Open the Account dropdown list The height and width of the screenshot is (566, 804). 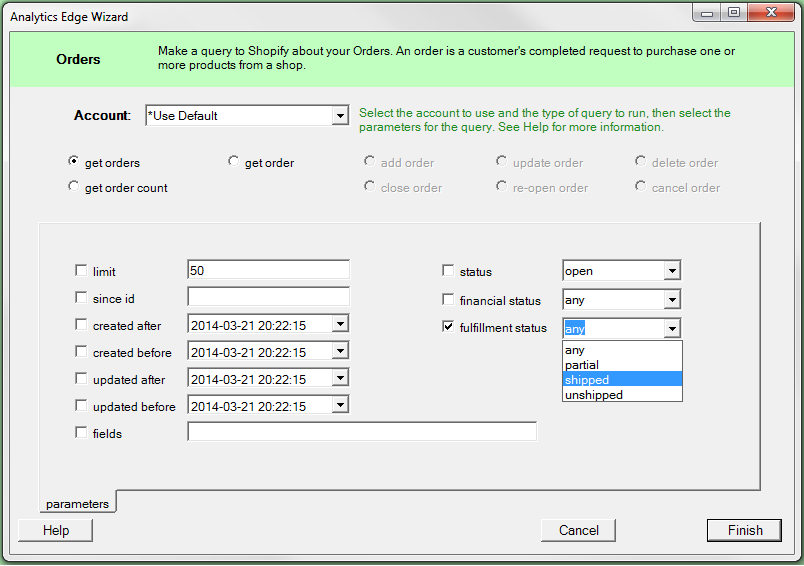pos(339,116)
